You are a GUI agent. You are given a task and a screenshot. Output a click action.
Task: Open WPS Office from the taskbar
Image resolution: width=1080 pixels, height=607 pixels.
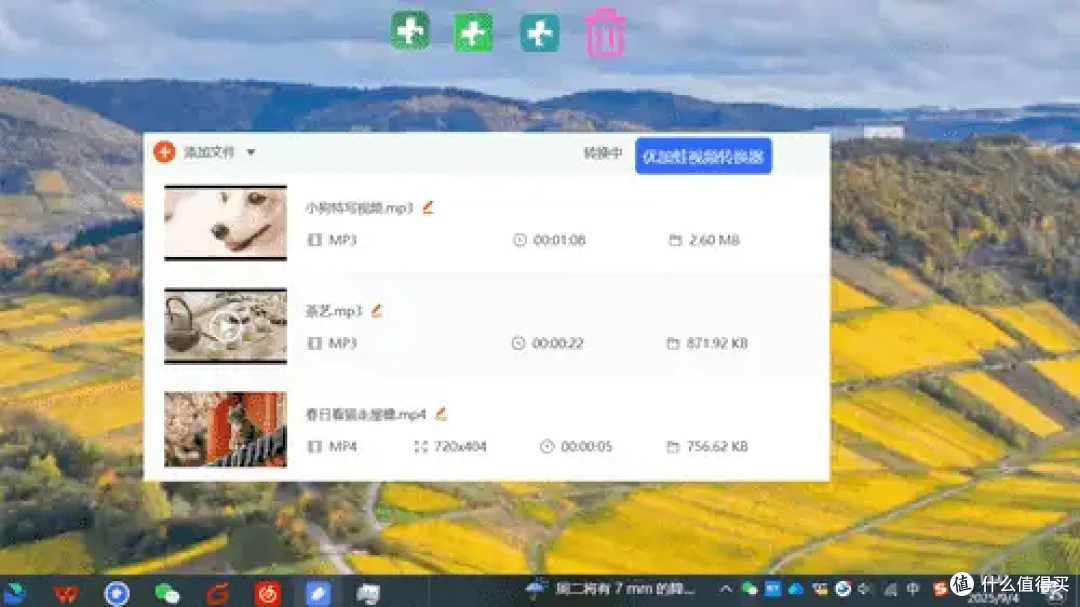tap(66, 593)
